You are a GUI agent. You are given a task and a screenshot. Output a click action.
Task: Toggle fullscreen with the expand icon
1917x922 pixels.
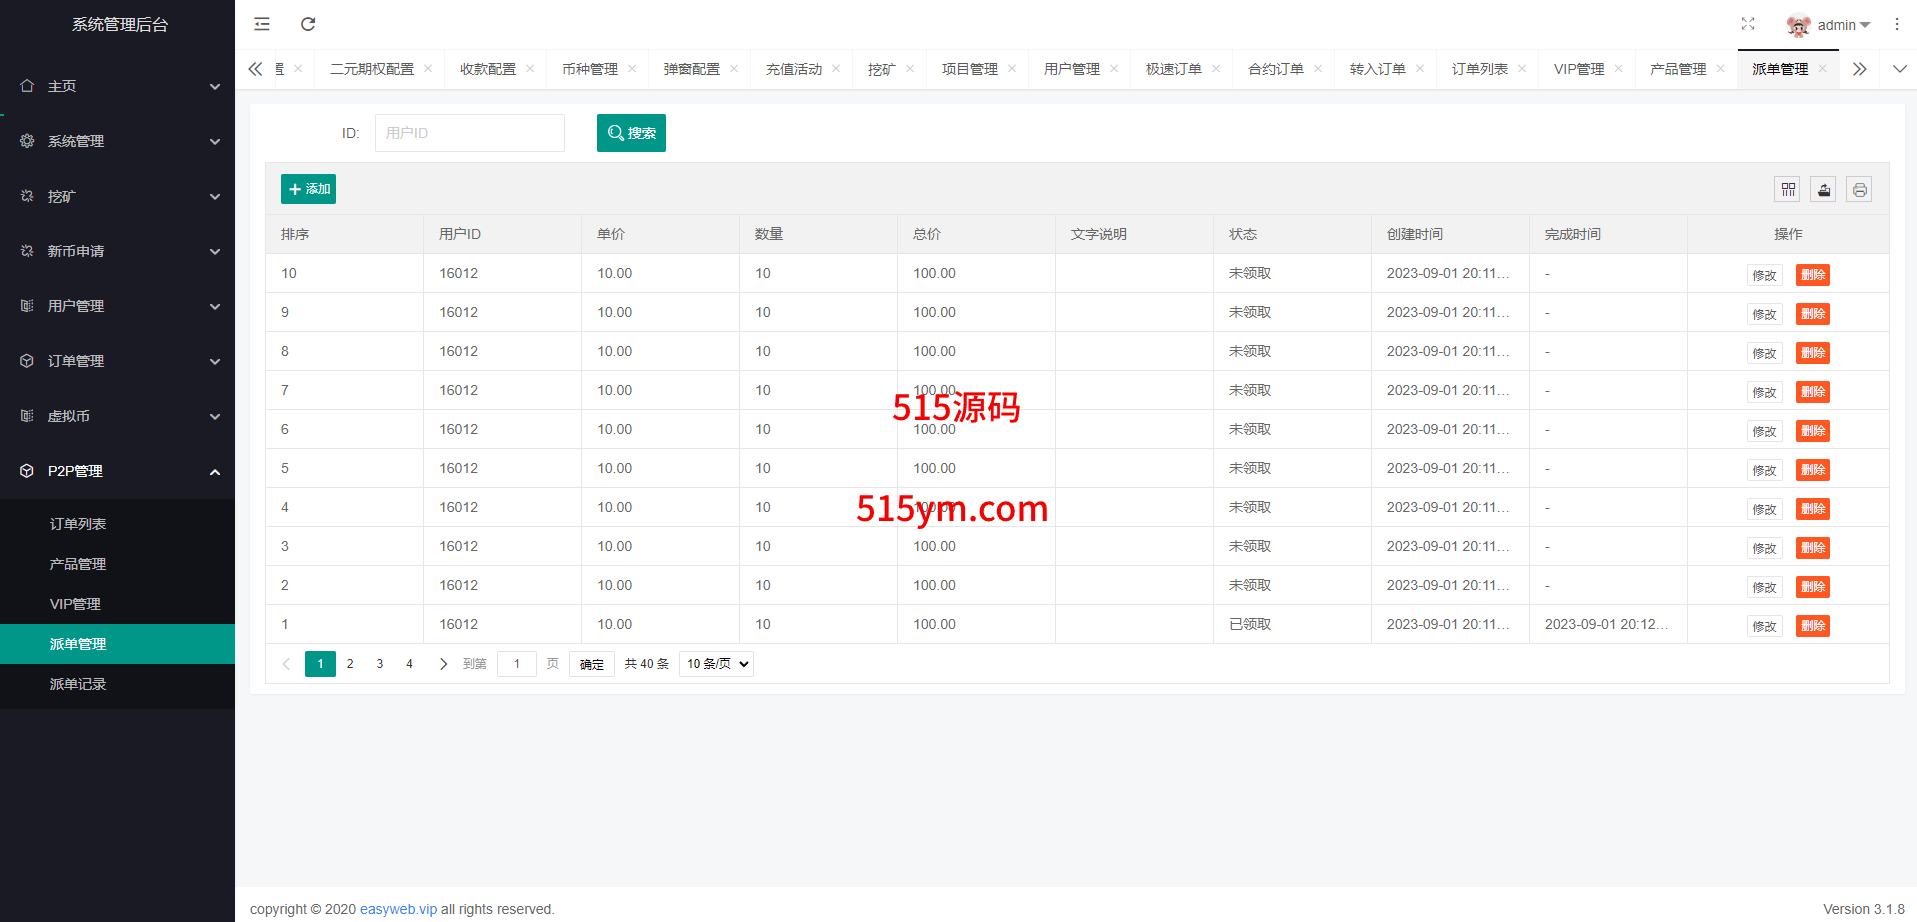pos(1748,24)
